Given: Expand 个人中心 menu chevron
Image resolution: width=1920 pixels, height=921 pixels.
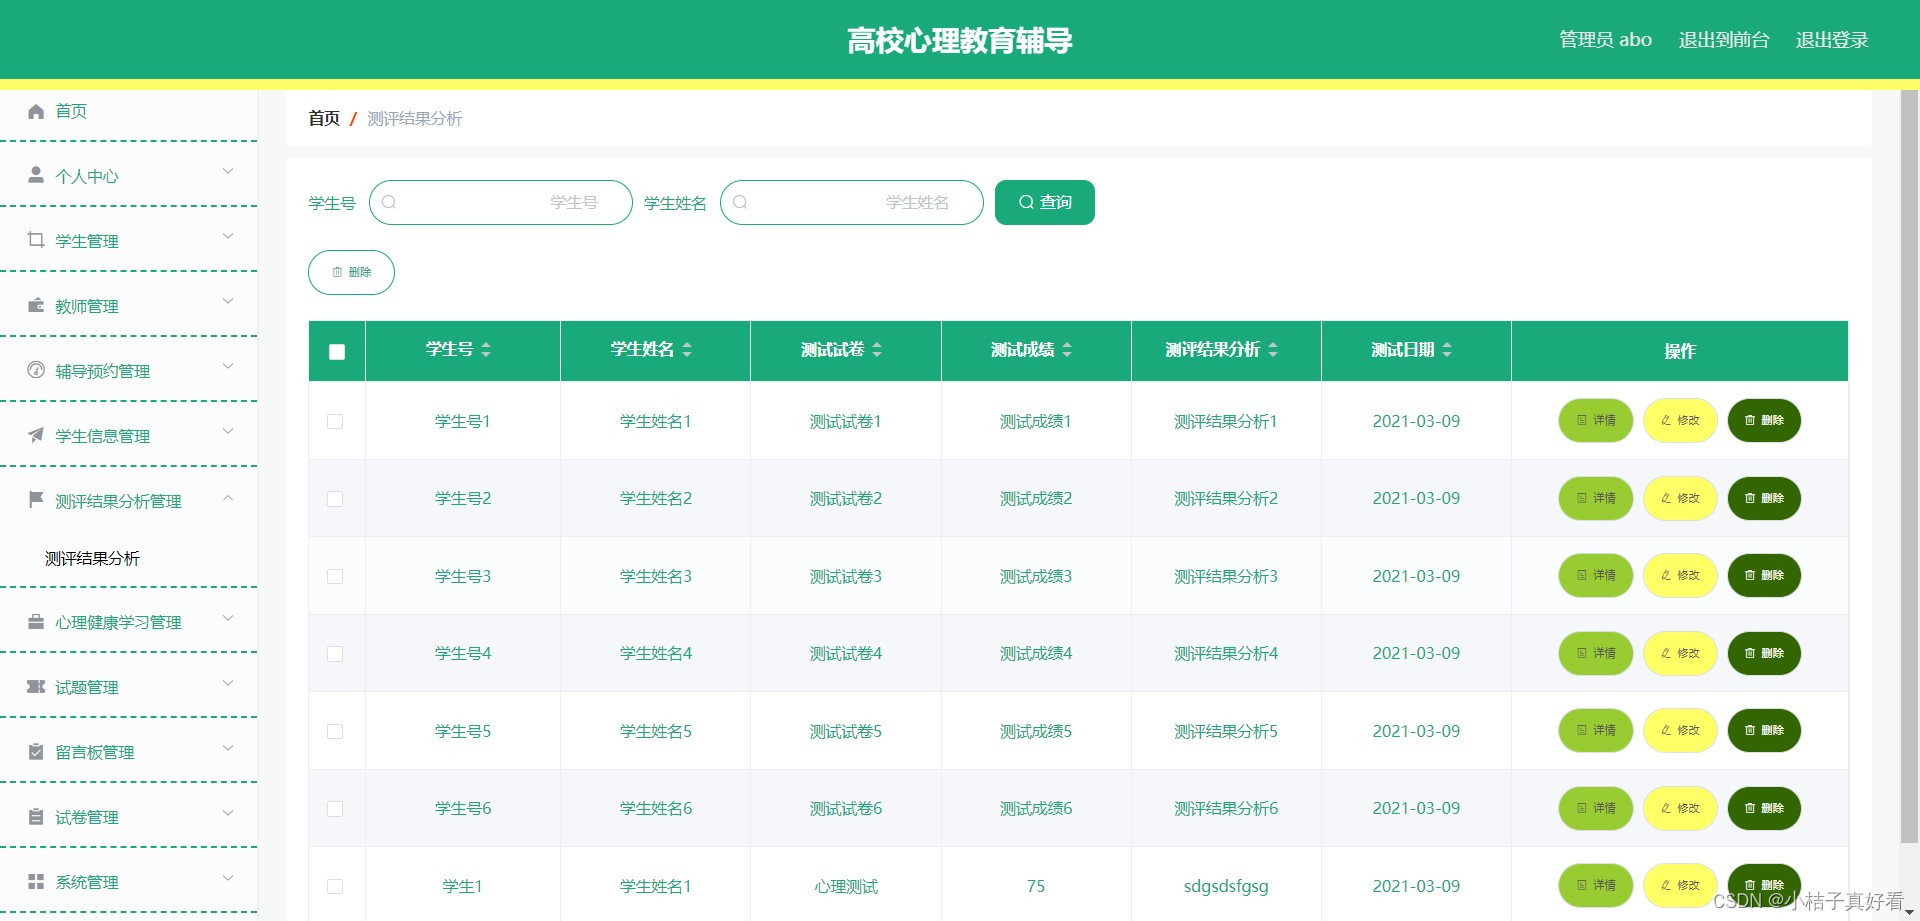Looking at the screenshot, I should pos(228,171).
